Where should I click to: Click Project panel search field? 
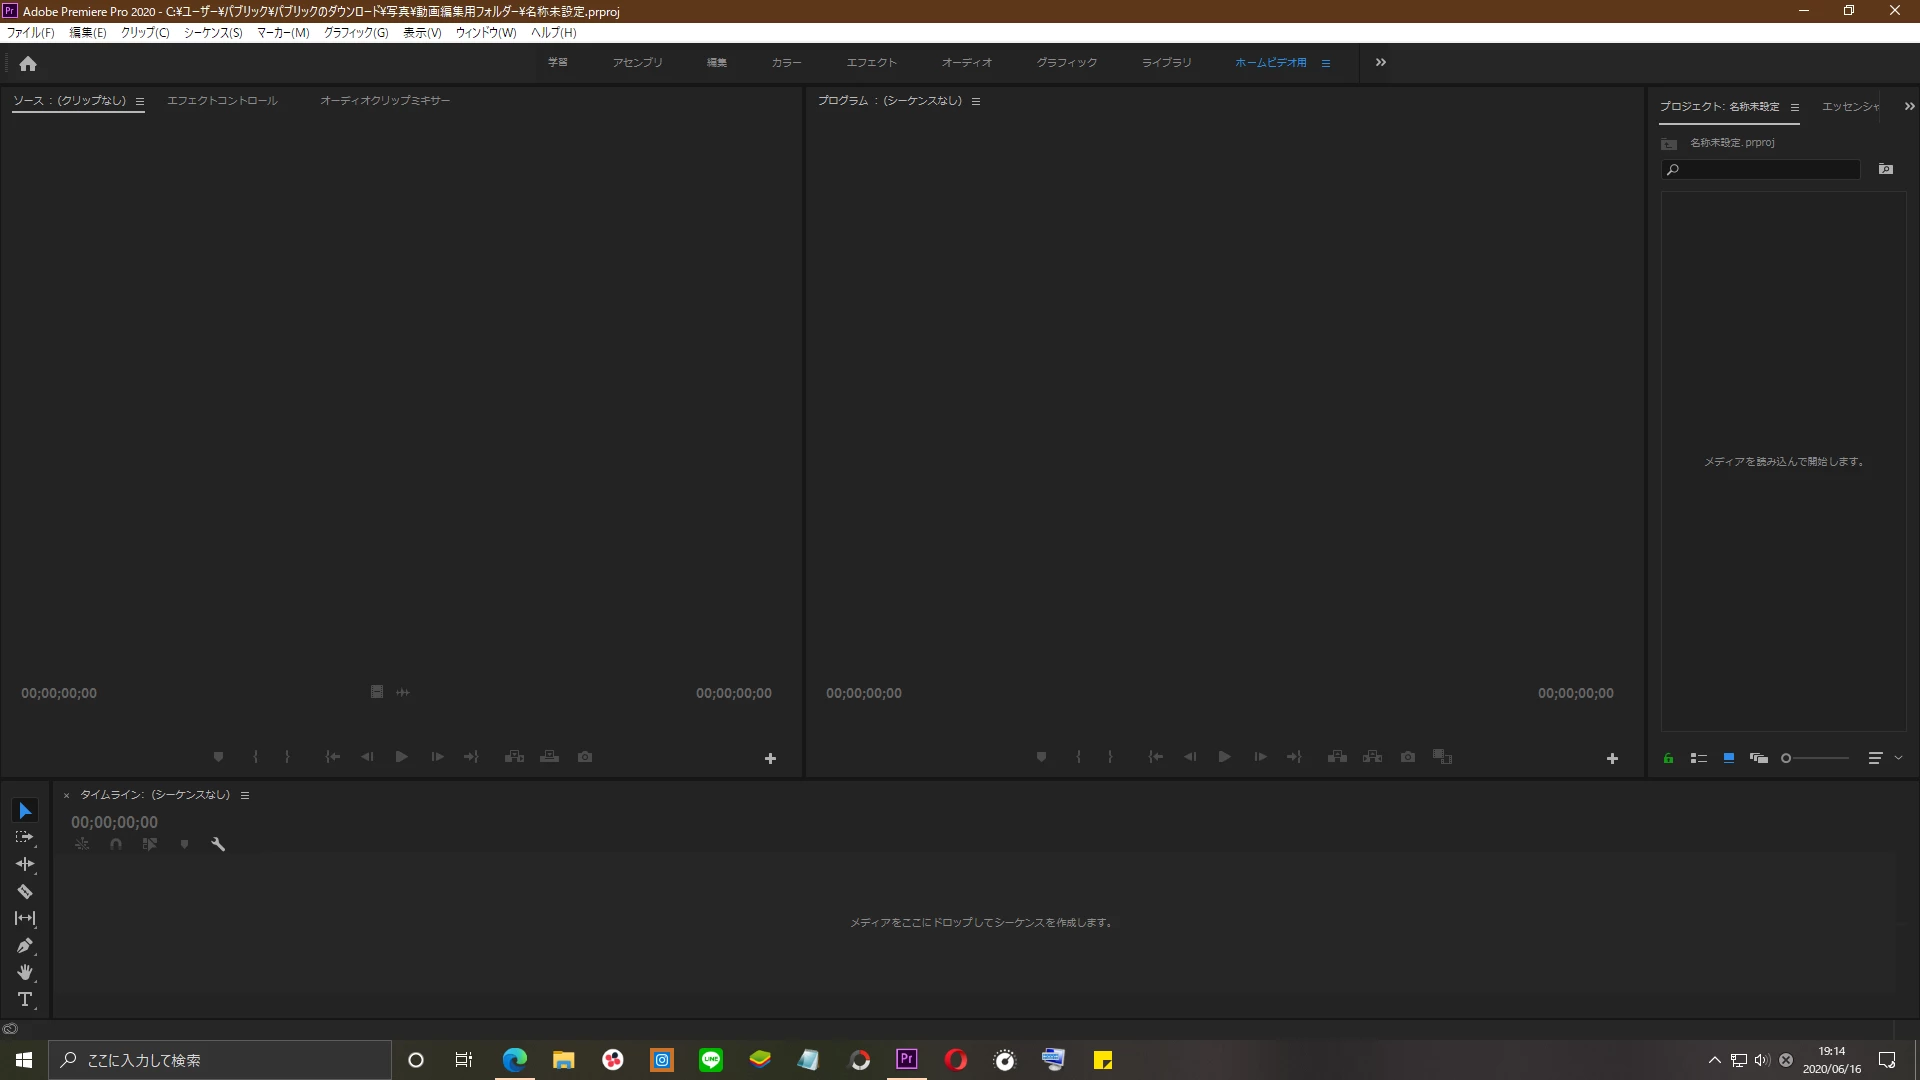tap(1761, 170)
